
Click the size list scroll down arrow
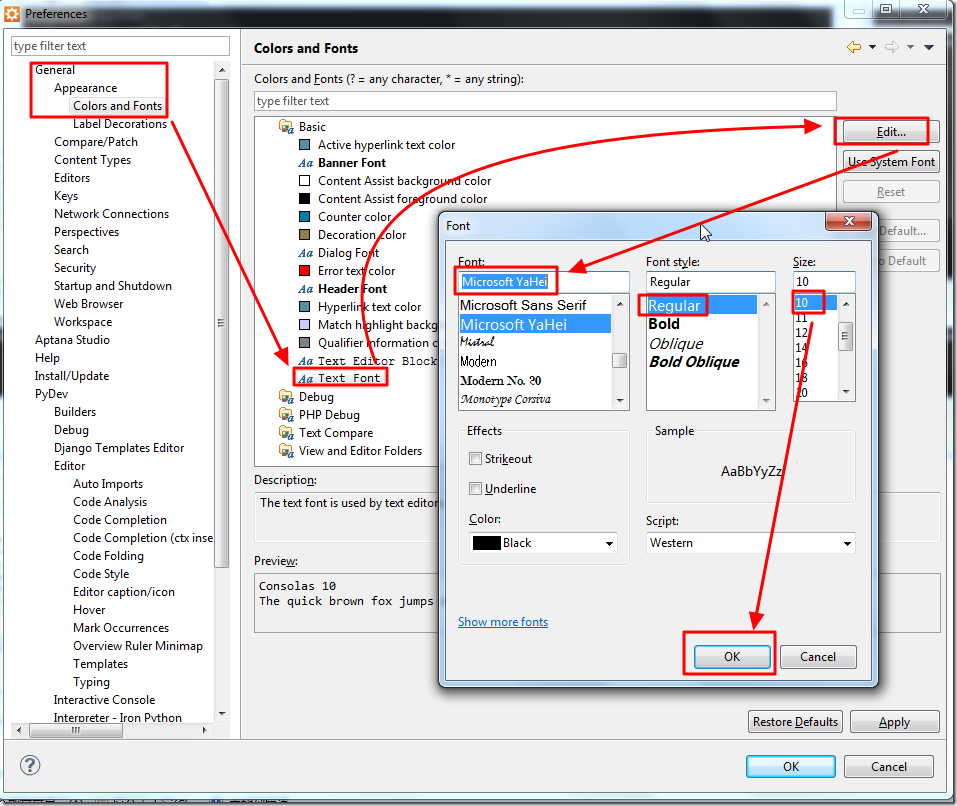click(x=846, y=392)
